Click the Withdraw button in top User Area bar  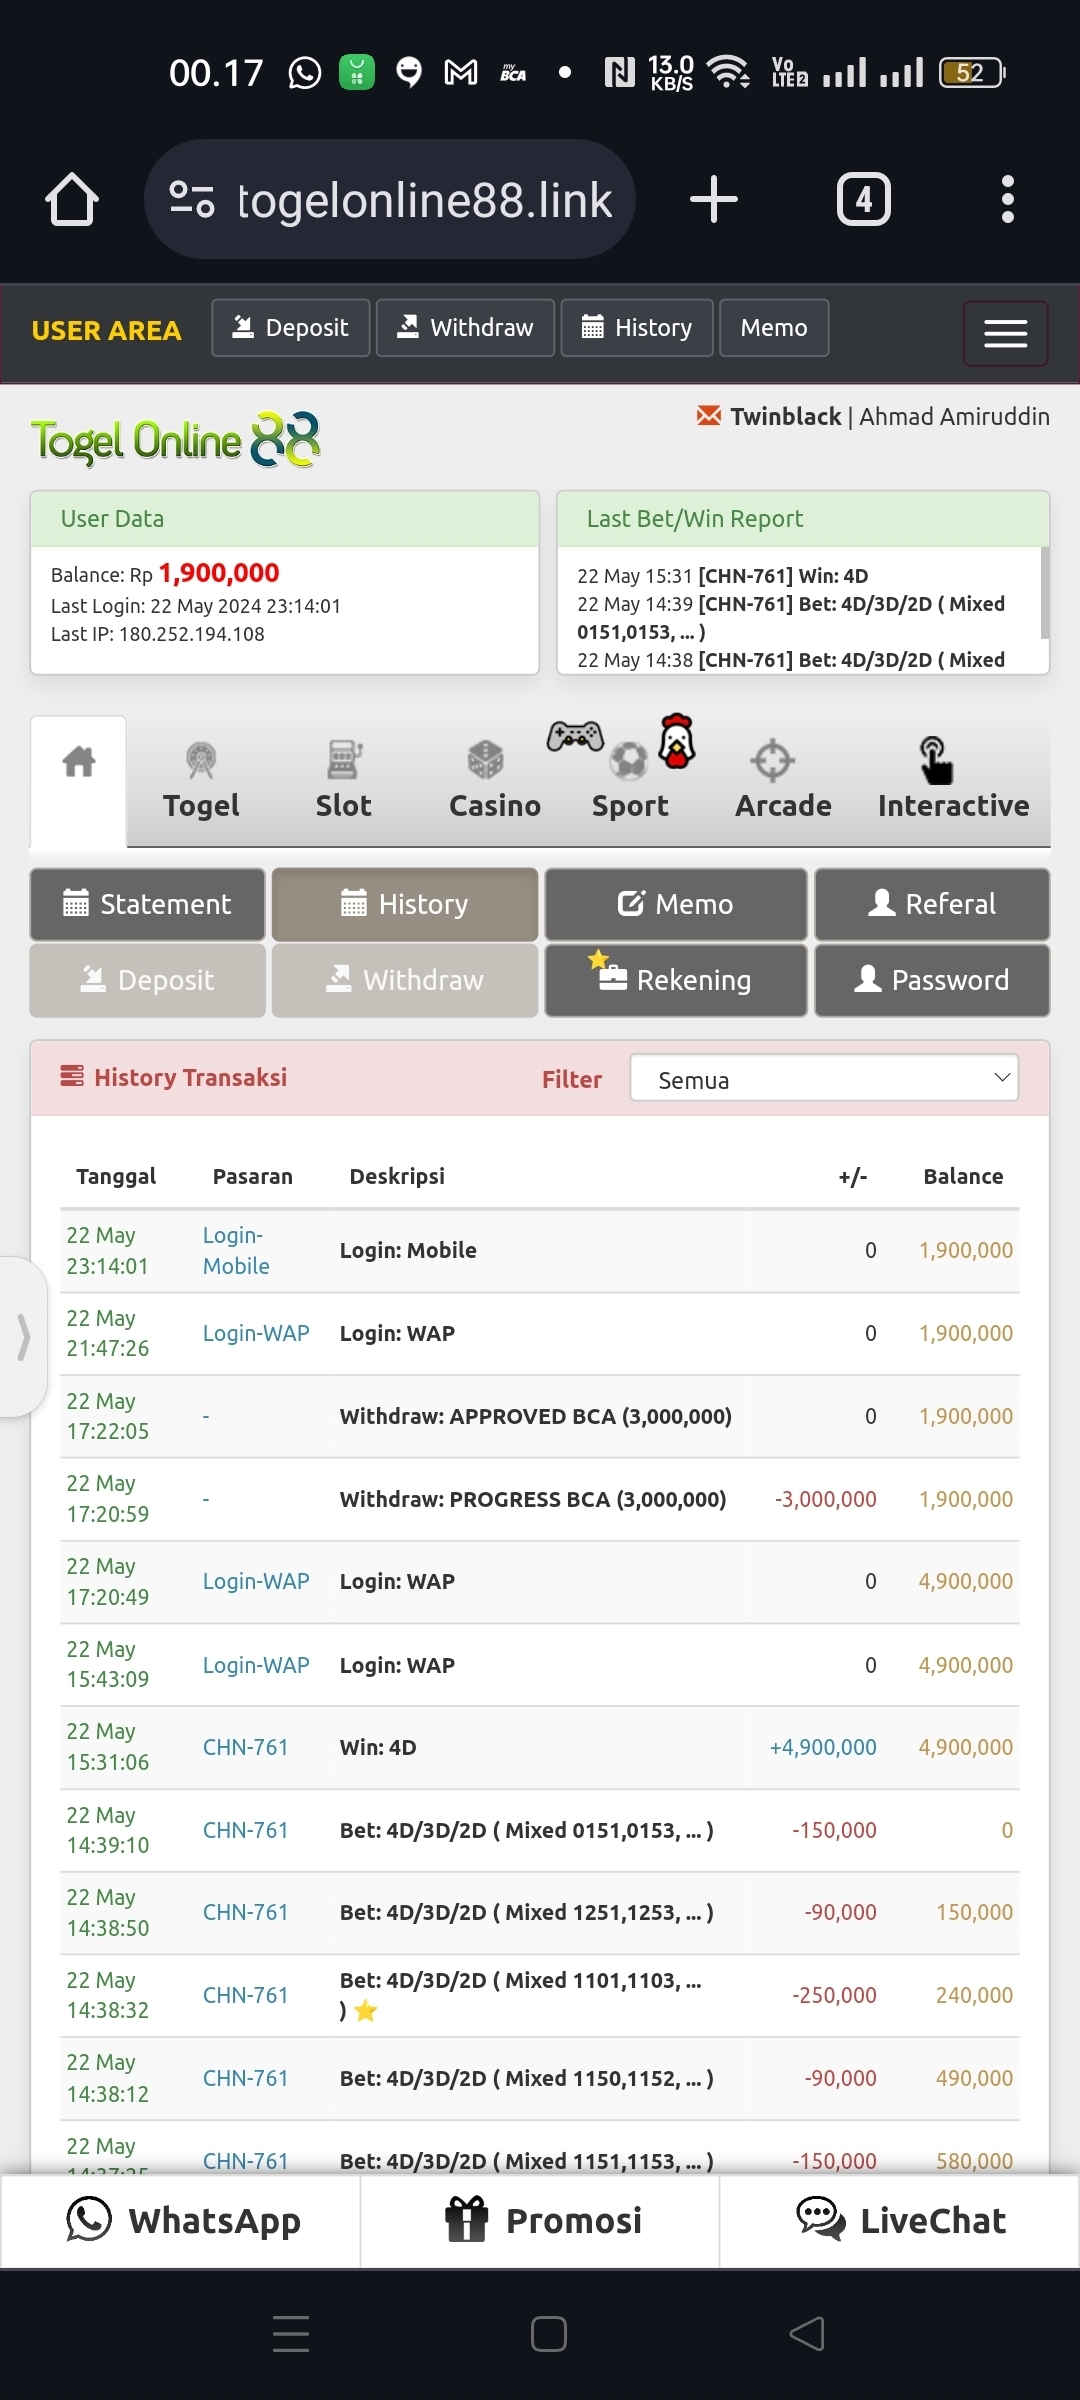(x=465, y=328)
